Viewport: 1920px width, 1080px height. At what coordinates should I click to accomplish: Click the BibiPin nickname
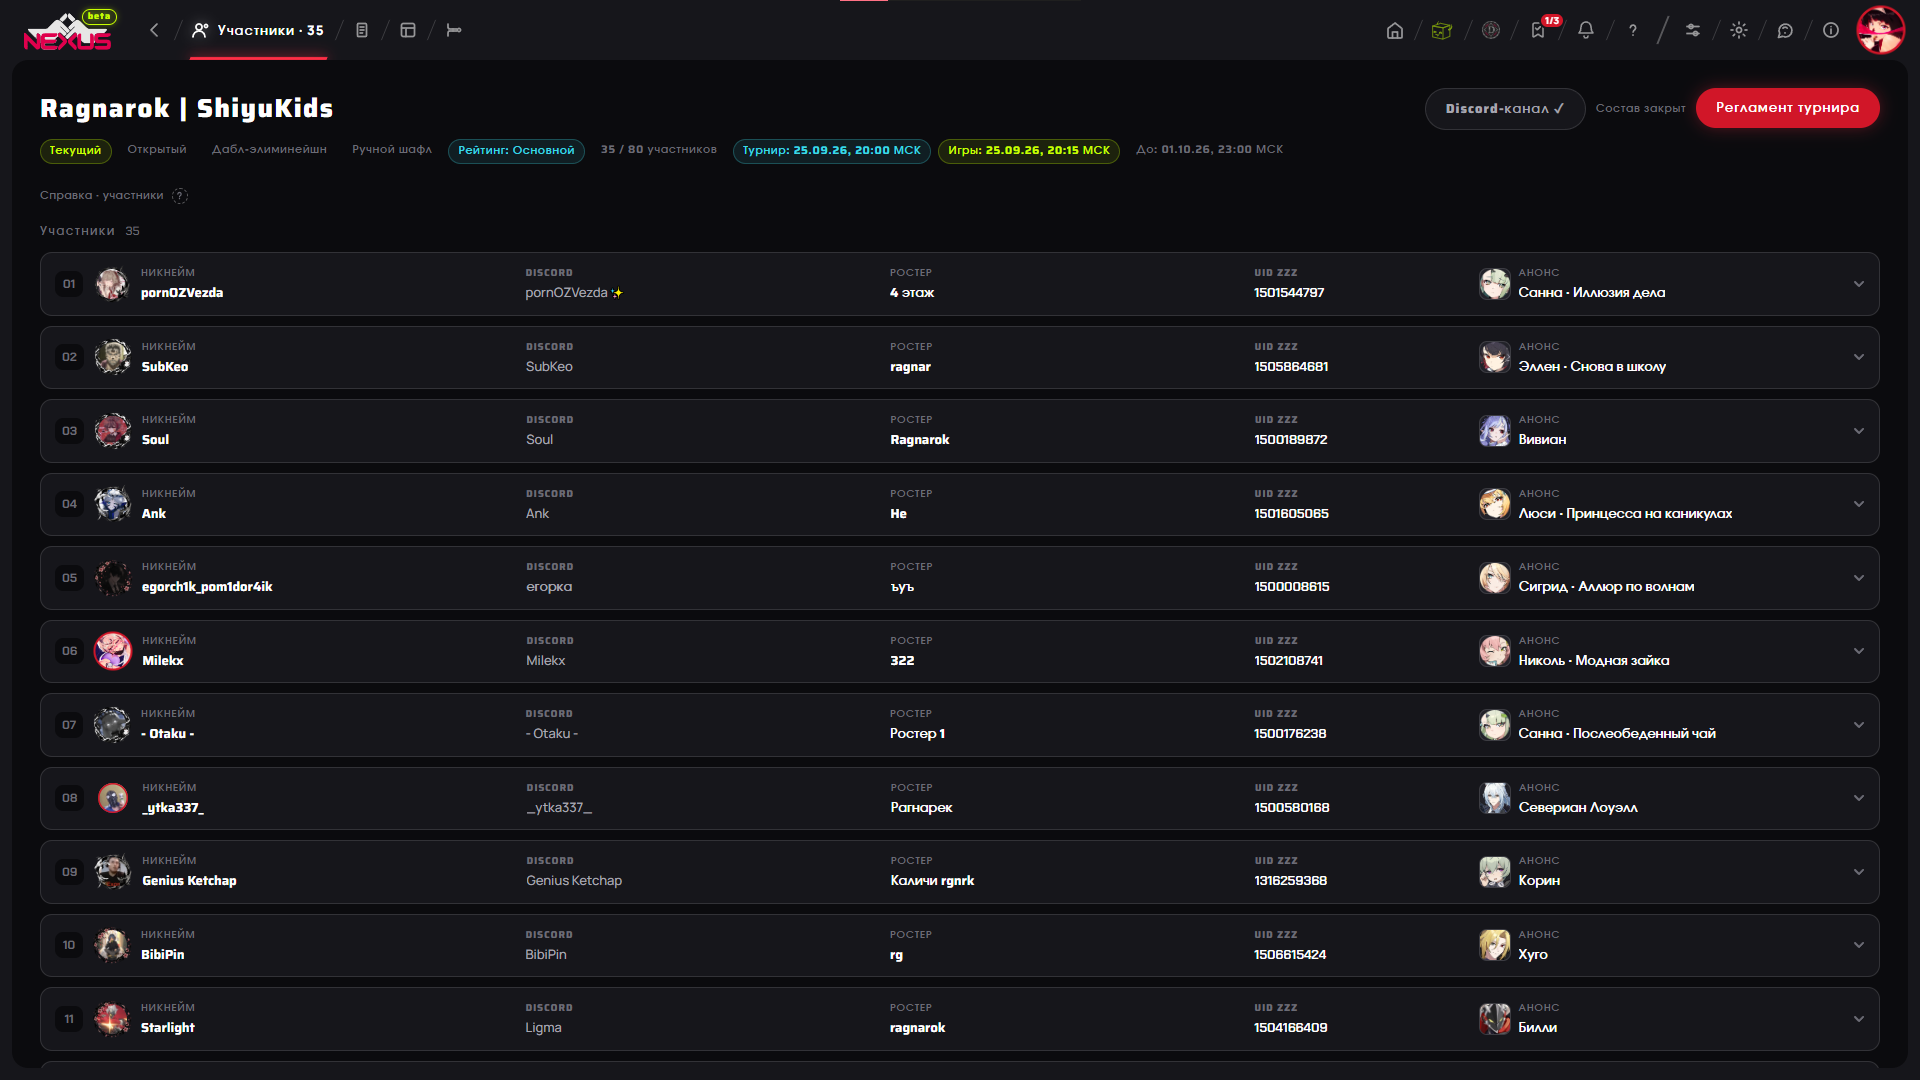click(x=163, y=955)
